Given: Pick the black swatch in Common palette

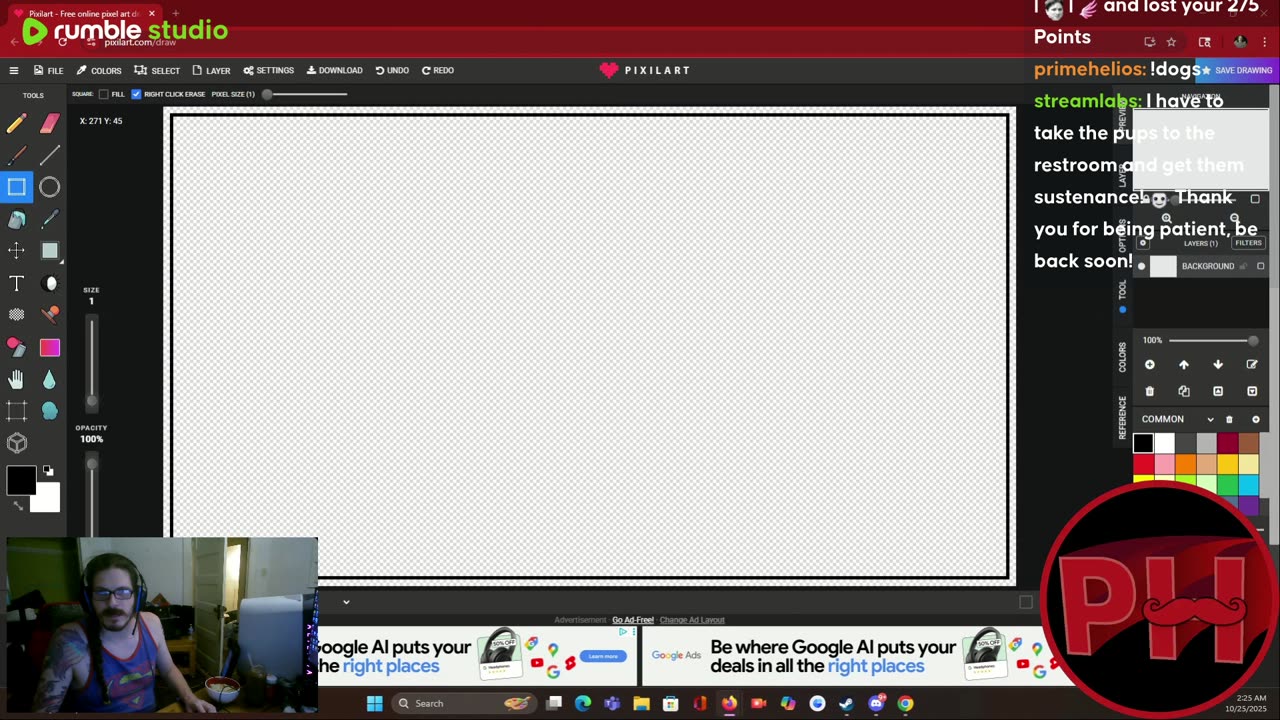Looking at the screenshot, I should pos(1143,443).
